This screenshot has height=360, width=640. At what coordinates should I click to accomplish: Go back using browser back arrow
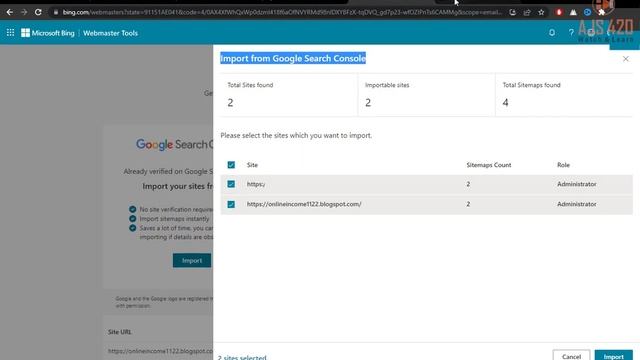pyautogui.click(x=10, y=12)
